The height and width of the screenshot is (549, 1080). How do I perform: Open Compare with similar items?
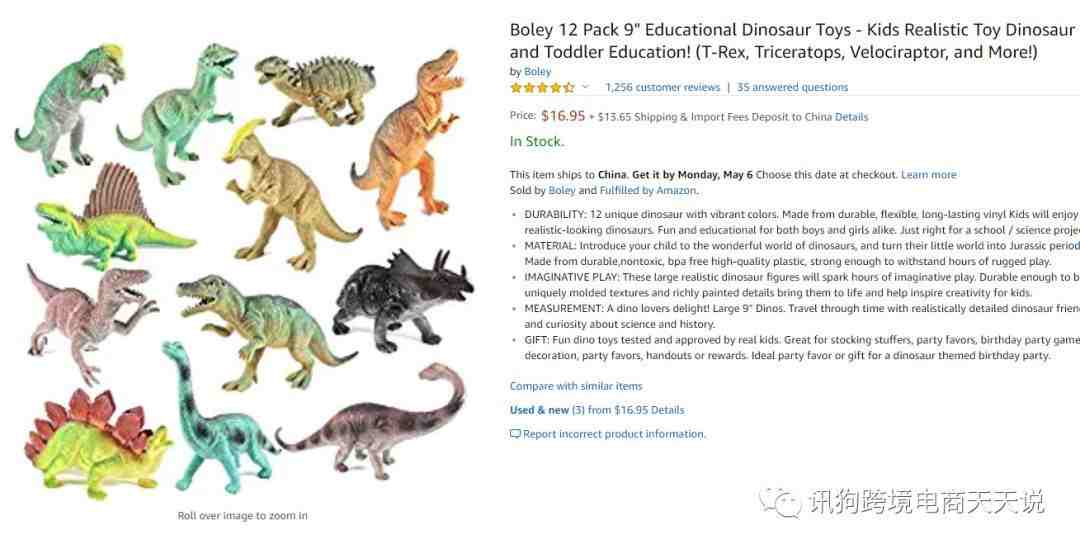(x=576, y=386)
